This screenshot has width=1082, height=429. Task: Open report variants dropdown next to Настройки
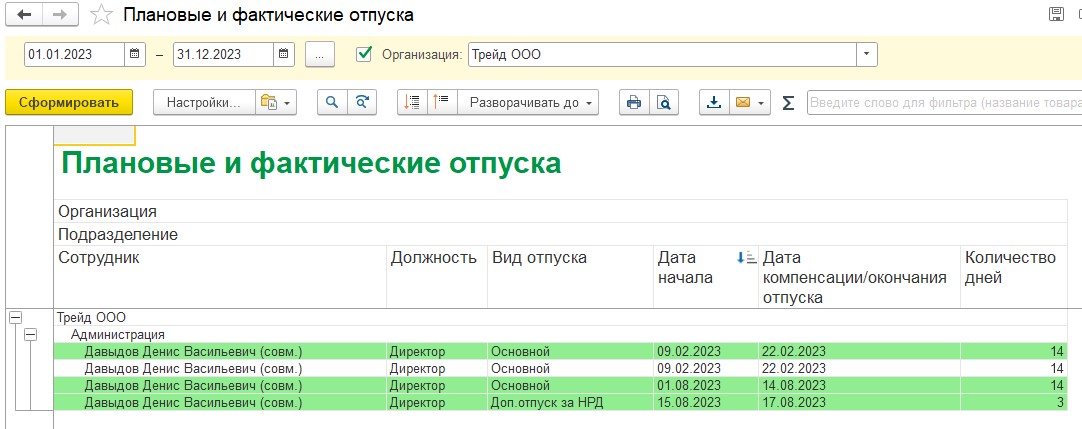[276, 103]
